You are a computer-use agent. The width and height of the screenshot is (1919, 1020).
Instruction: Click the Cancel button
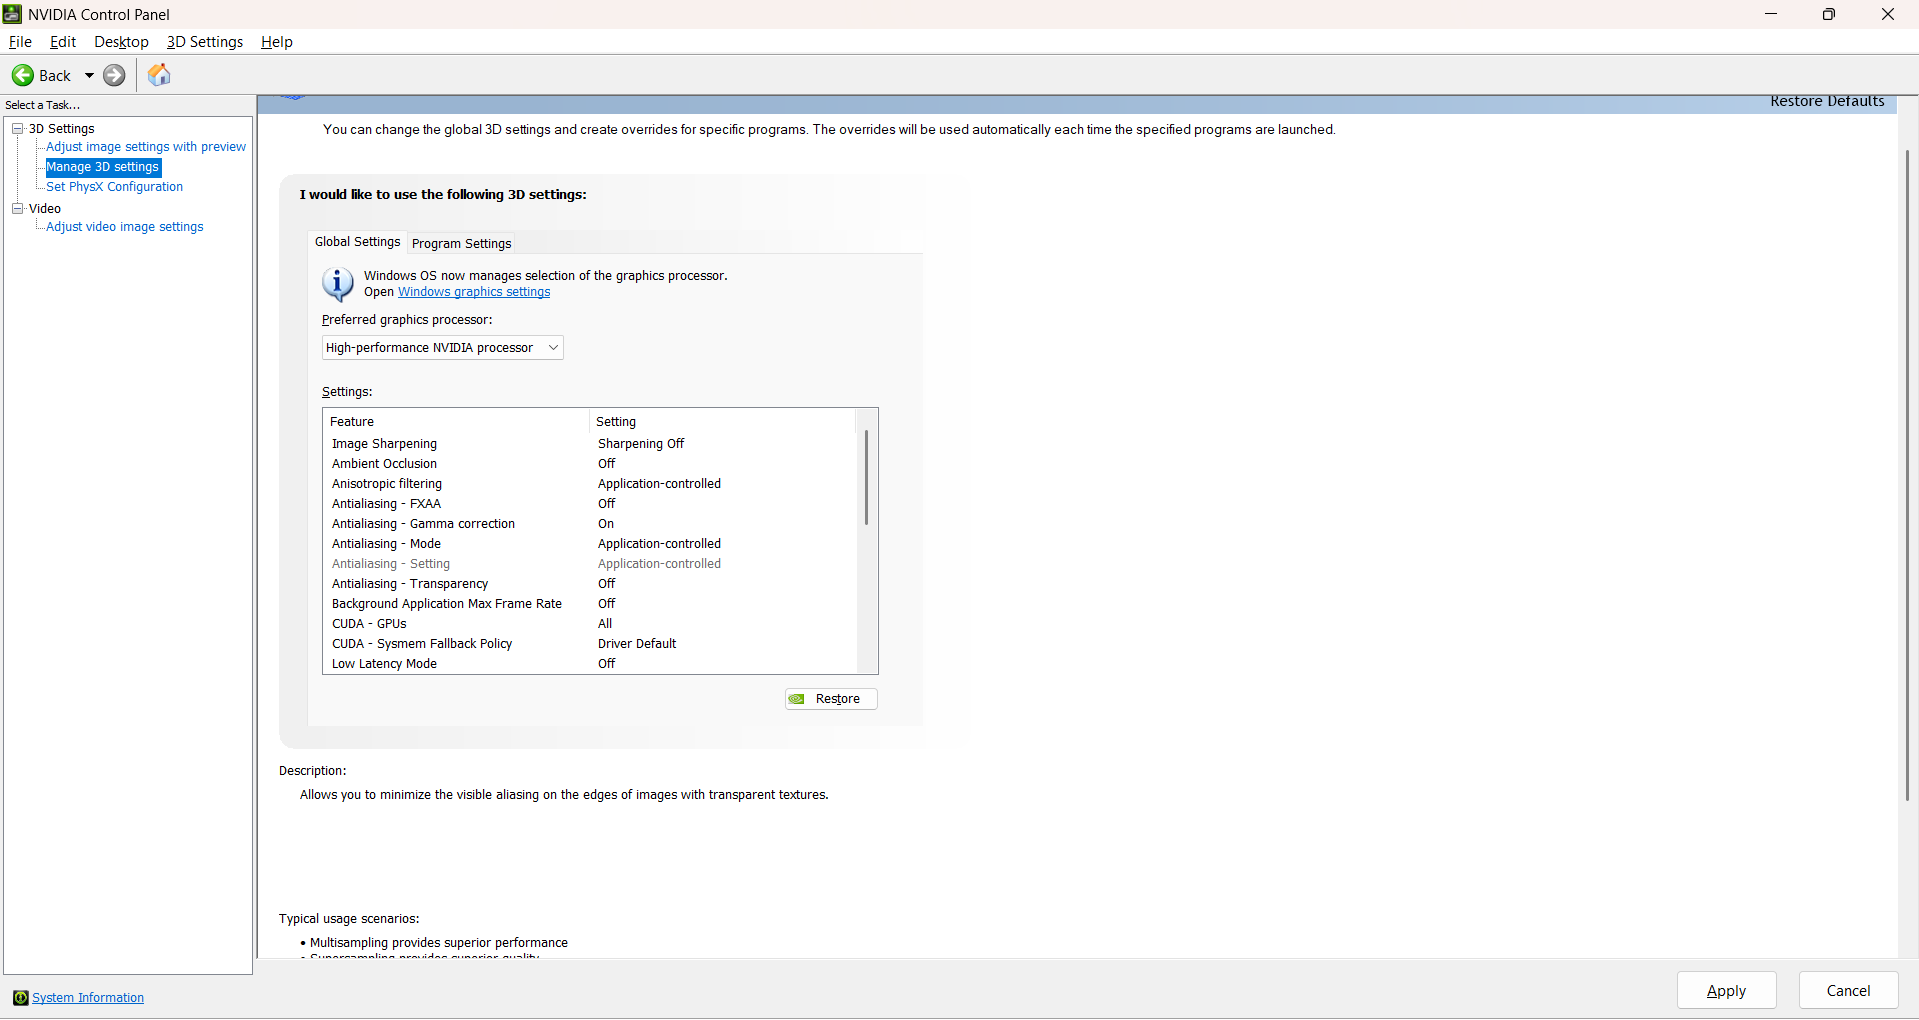[1848, 991]
